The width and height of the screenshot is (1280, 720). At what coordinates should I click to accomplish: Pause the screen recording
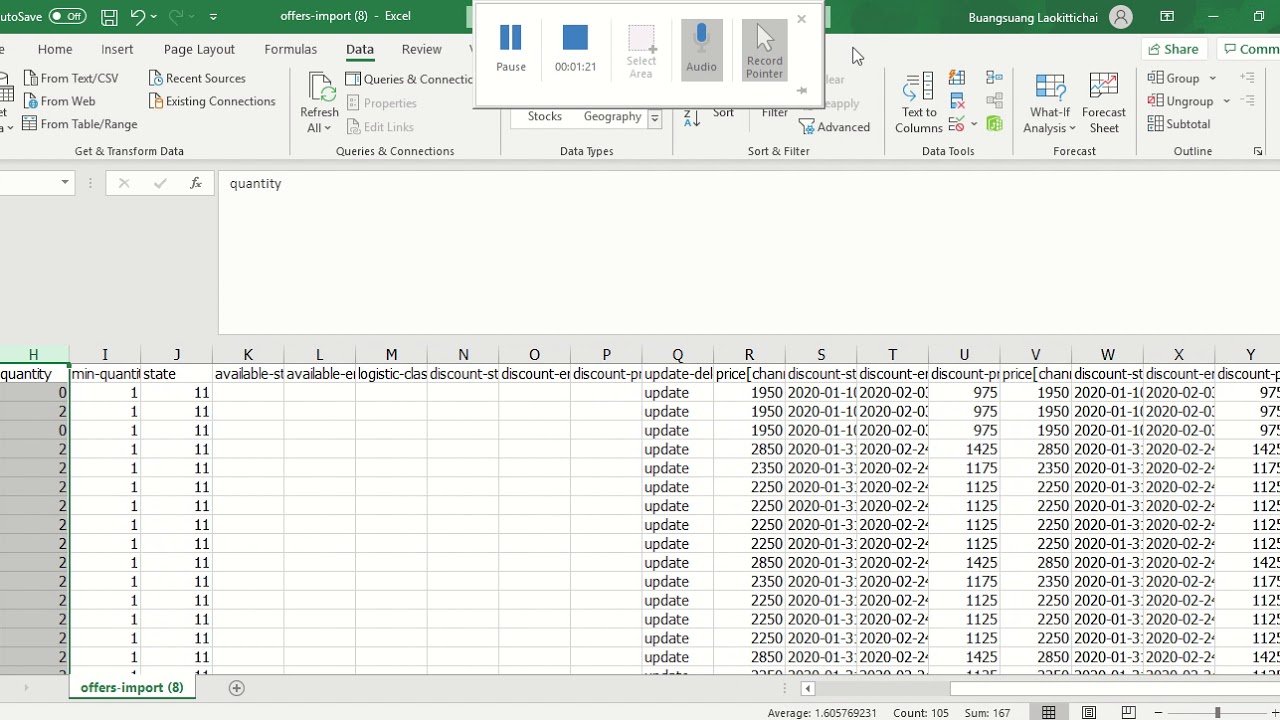(x=511, y=49)
